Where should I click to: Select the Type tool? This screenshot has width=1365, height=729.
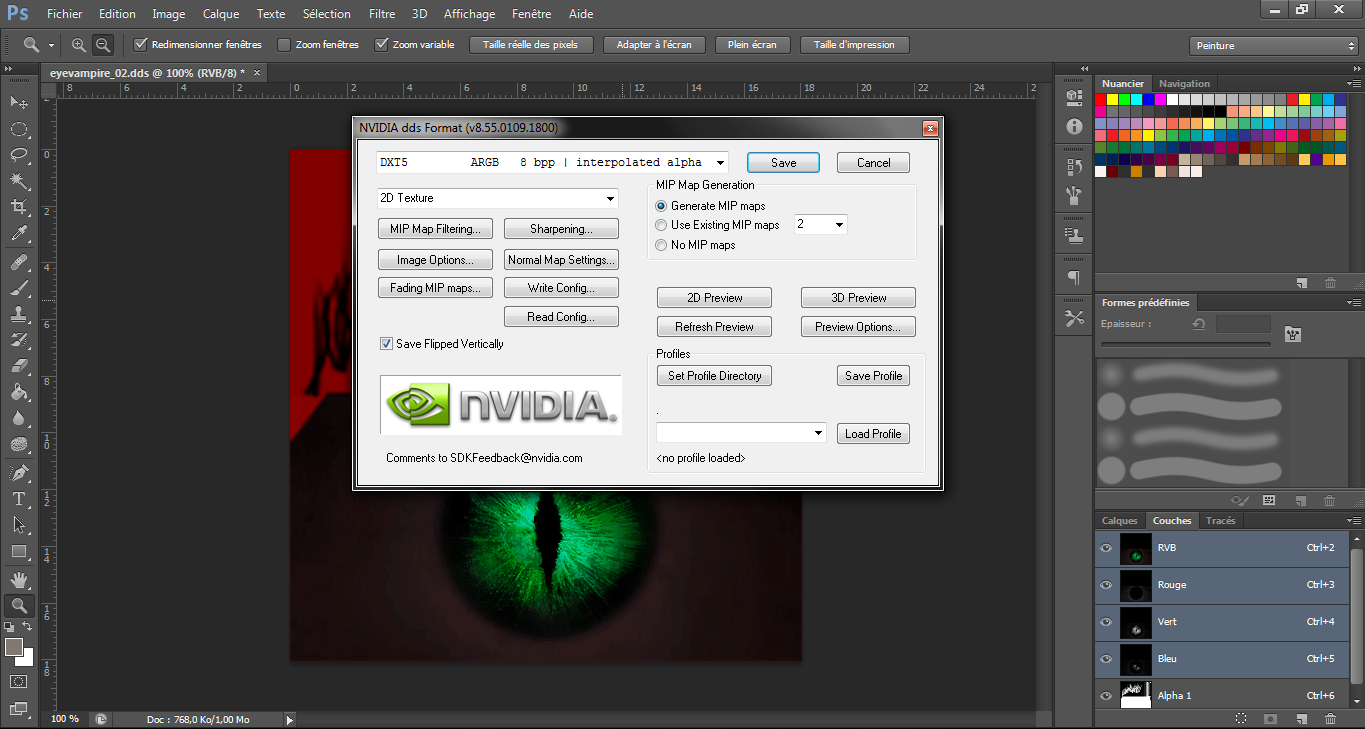coord(20,499)
